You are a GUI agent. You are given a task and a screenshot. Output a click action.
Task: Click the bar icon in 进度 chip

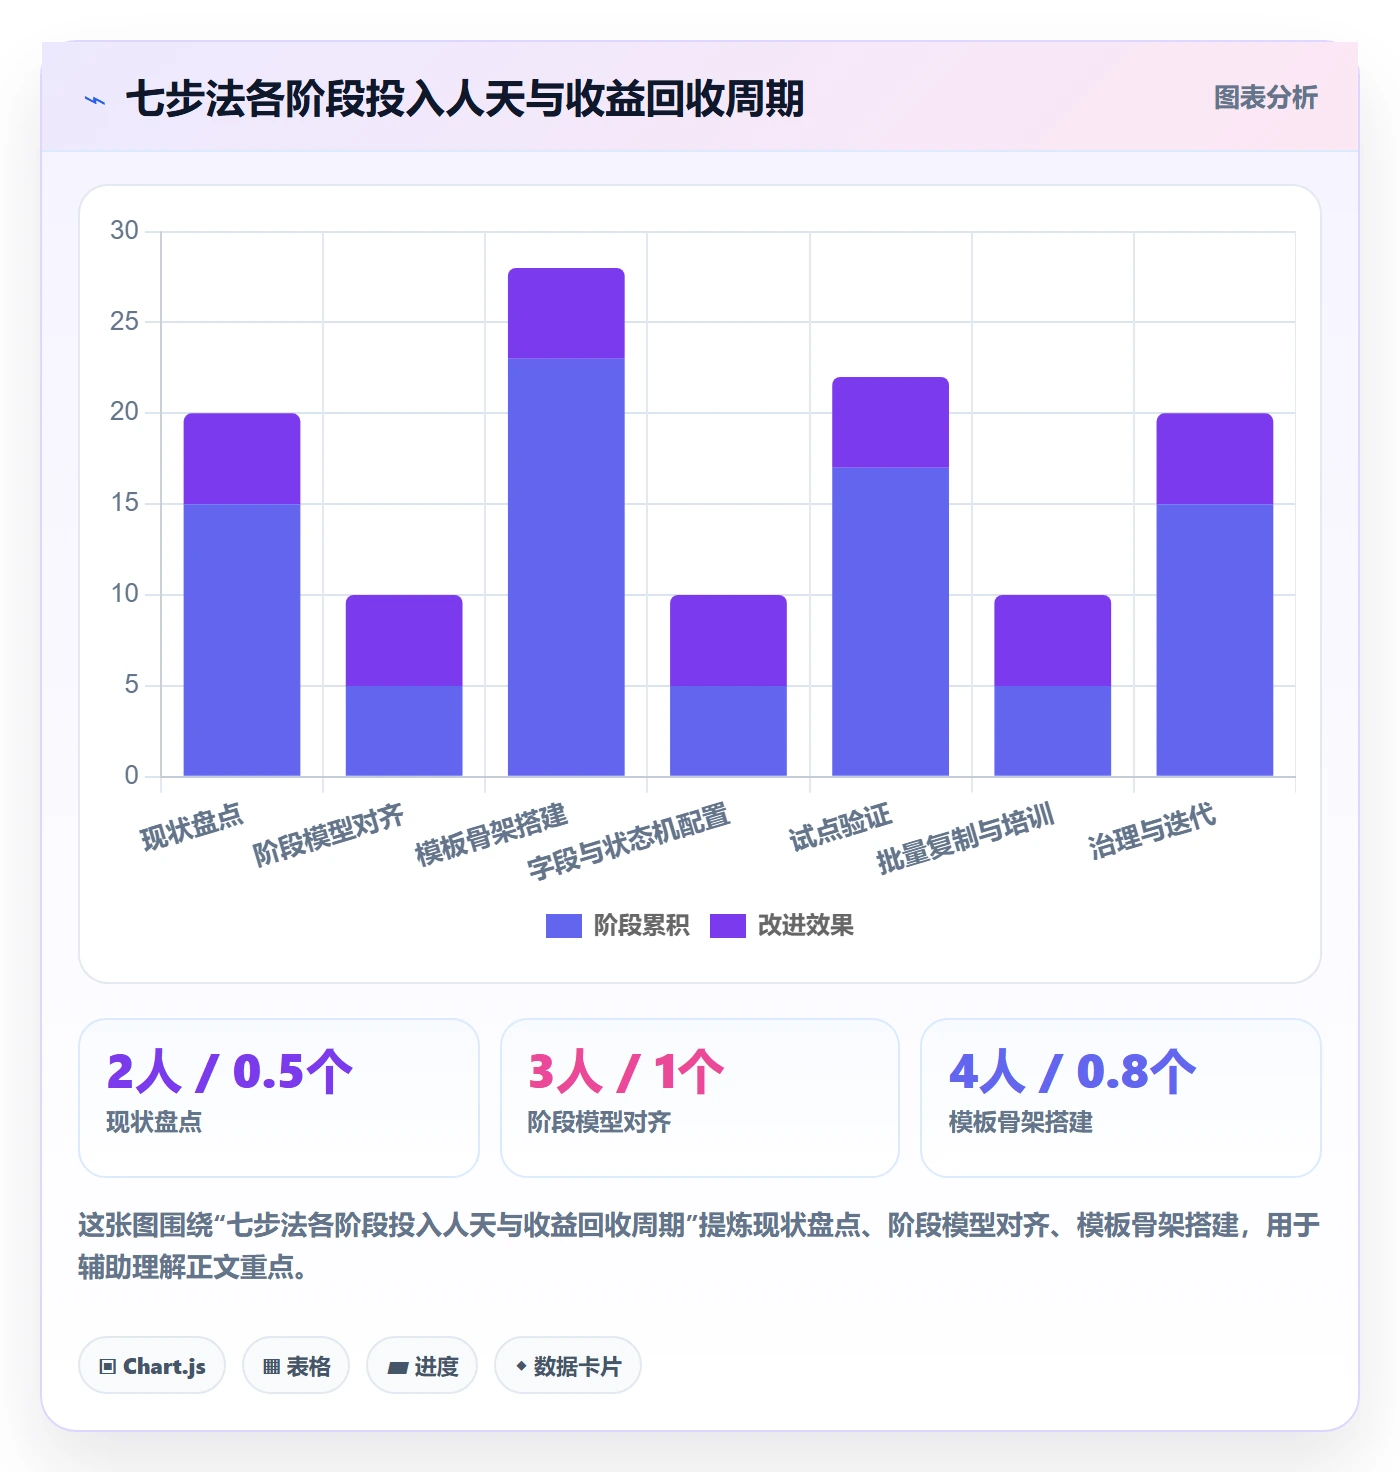pyautogui.click(x=398, y=1368)
